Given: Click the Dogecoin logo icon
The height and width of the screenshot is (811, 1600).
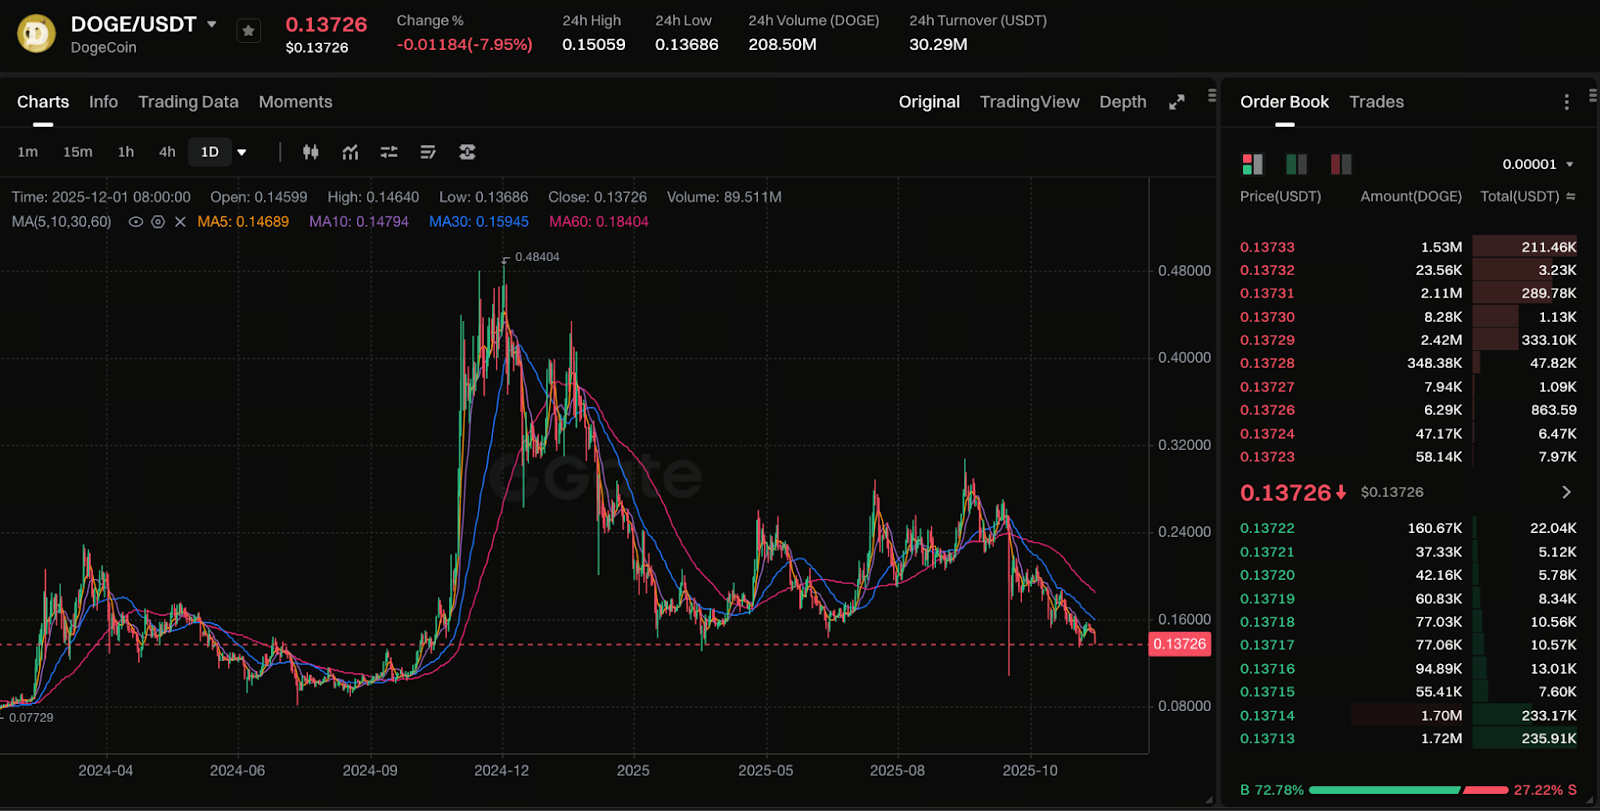Looking at the screenshot, I should click(x=36, y=34).
